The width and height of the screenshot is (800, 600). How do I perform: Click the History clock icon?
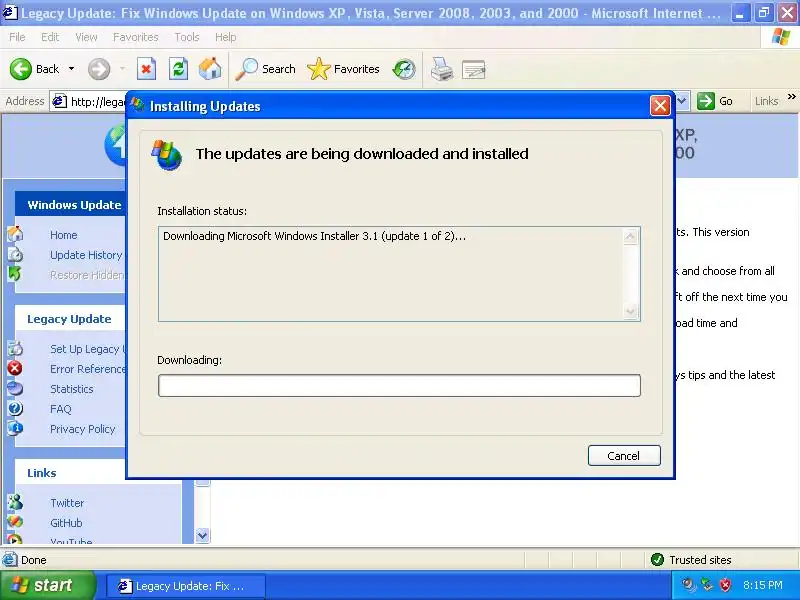[x=404, y=69]
